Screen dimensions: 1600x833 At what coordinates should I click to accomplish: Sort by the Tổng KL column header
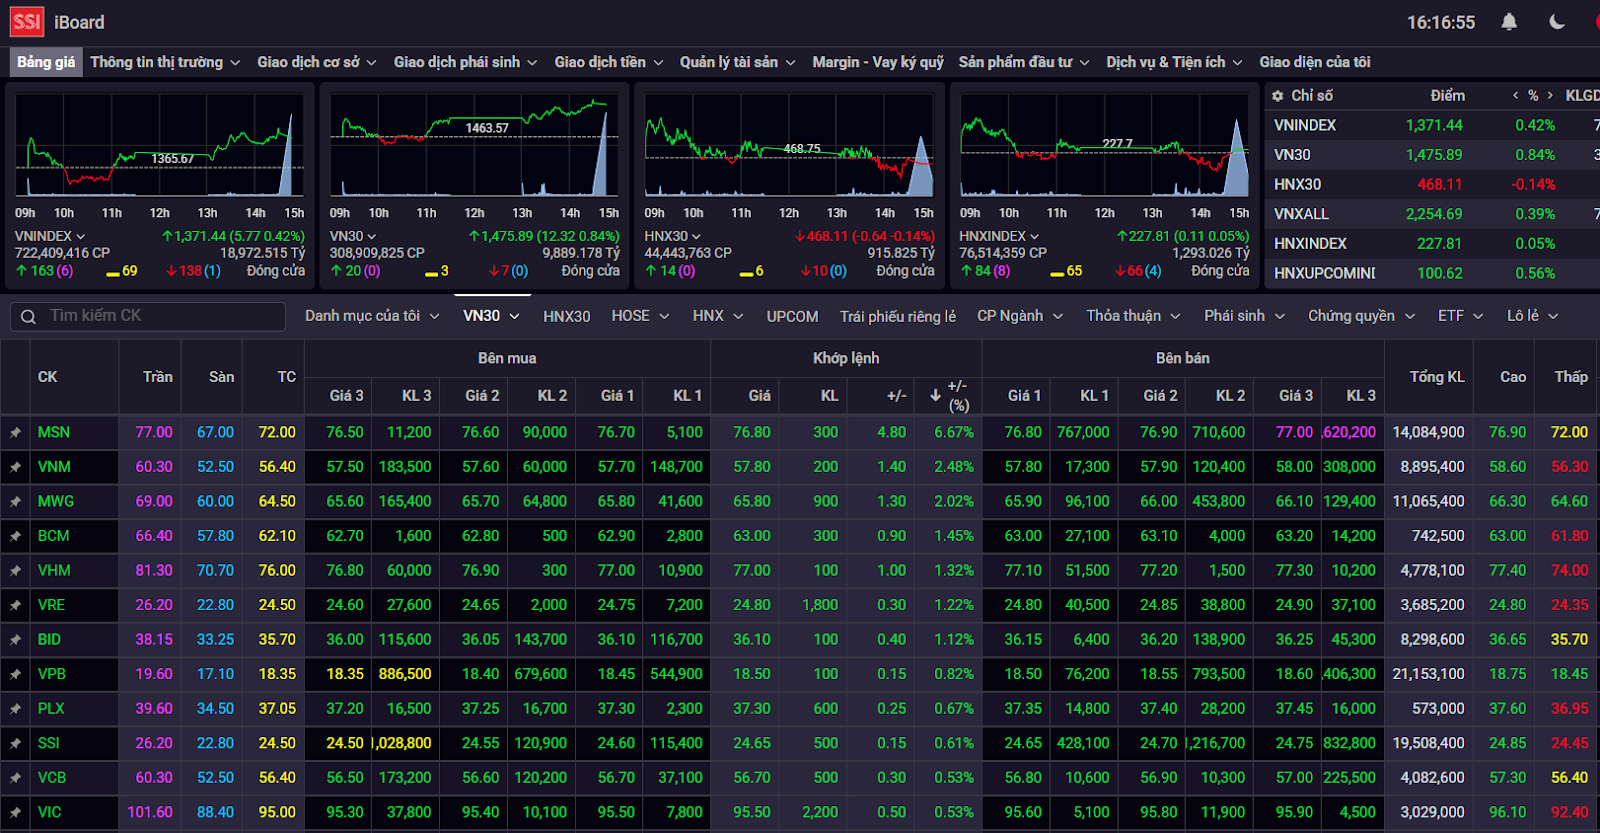point(1436,377)
